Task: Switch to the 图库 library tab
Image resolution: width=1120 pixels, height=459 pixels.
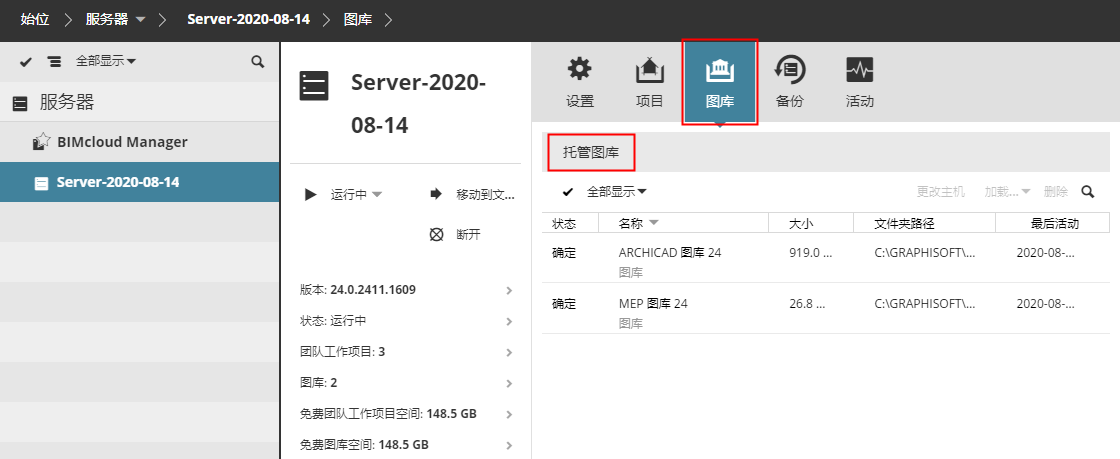Action: 719,83
